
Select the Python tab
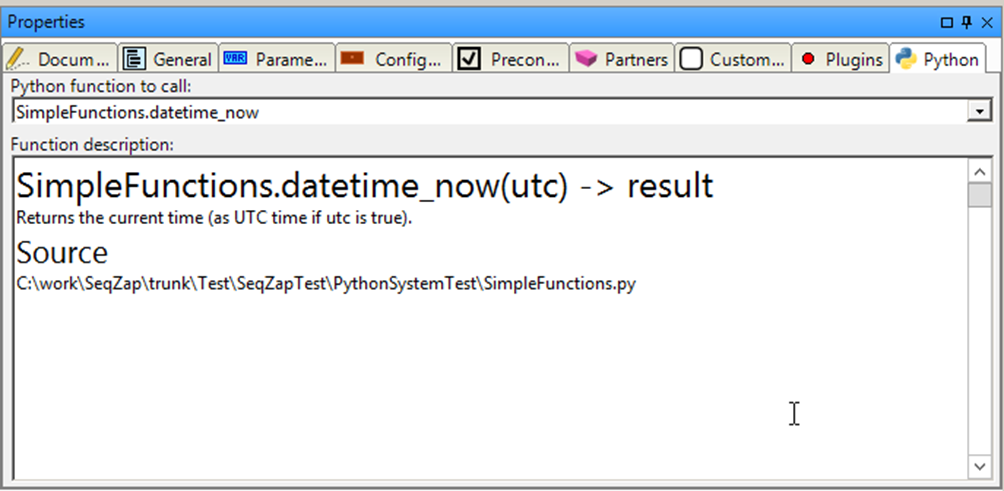coord(937,58)
